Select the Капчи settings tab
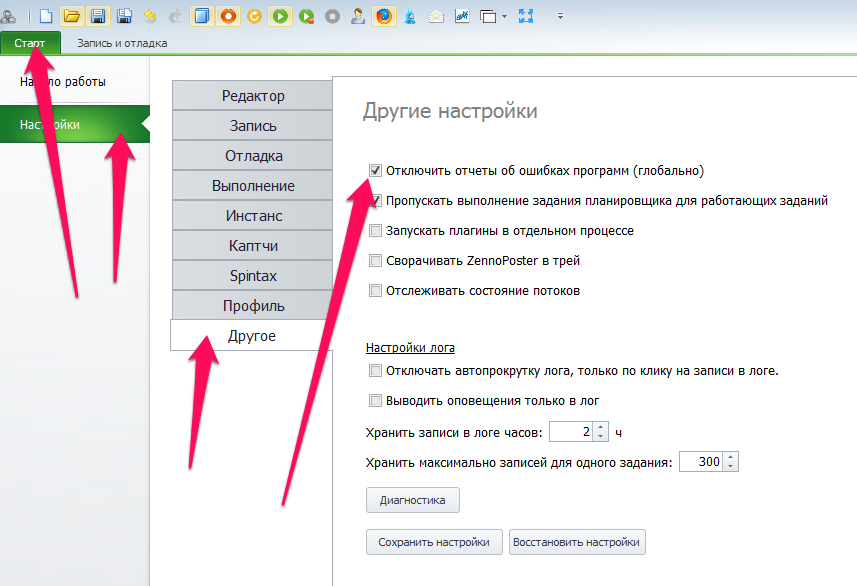Screen dimensions: 857x586 [252, 245]
